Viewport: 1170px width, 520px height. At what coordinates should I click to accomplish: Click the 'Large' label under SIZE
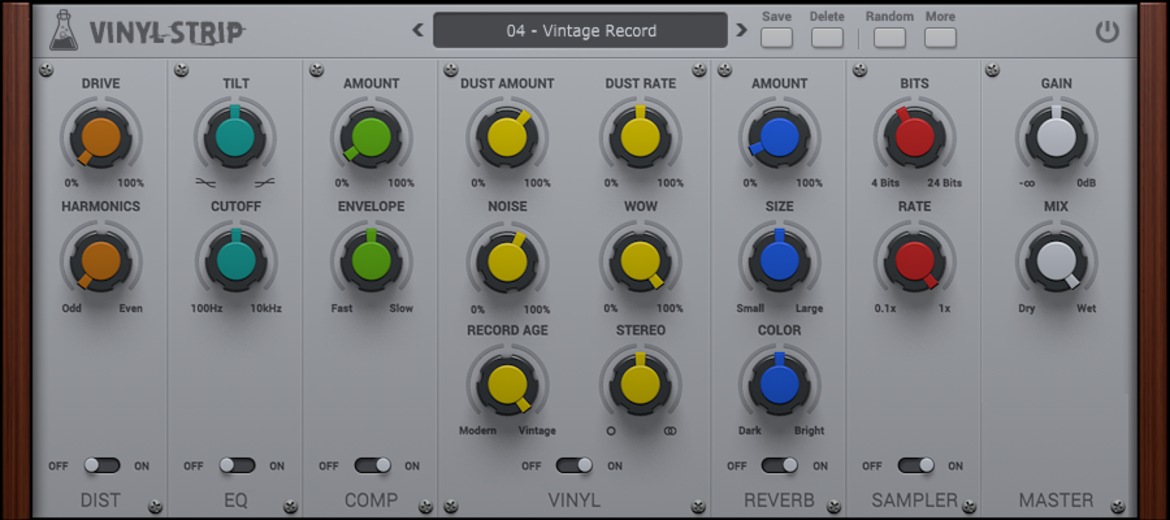pos(809,308)
